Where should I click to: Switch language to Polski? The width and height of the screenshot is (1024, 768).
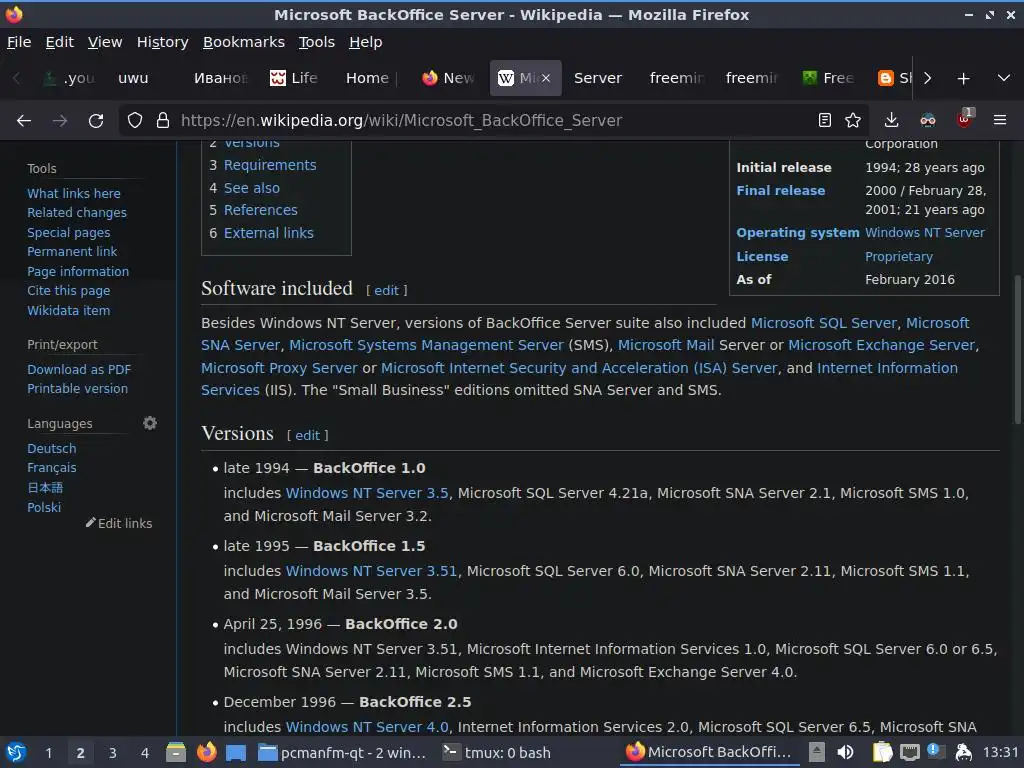(44, 507)
